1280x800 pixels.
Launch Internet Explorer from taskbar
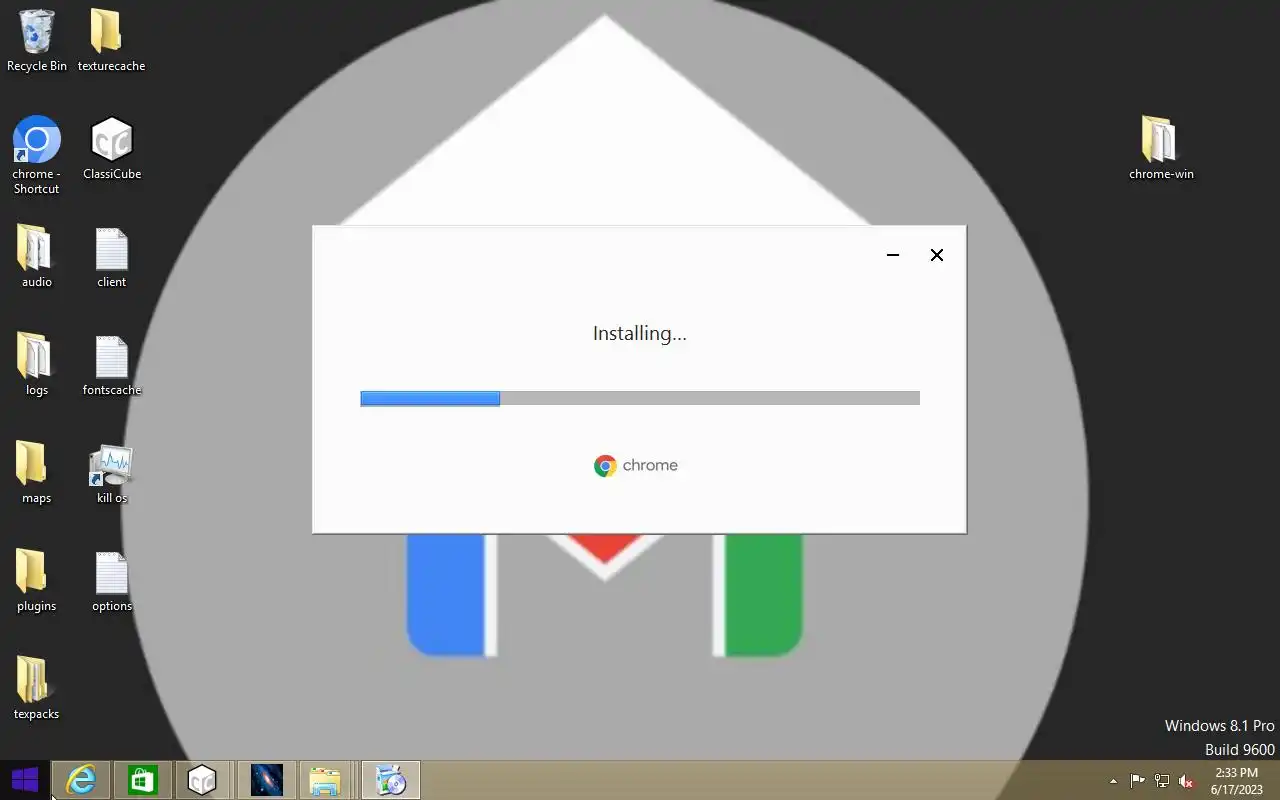click(x=81, y=780)
